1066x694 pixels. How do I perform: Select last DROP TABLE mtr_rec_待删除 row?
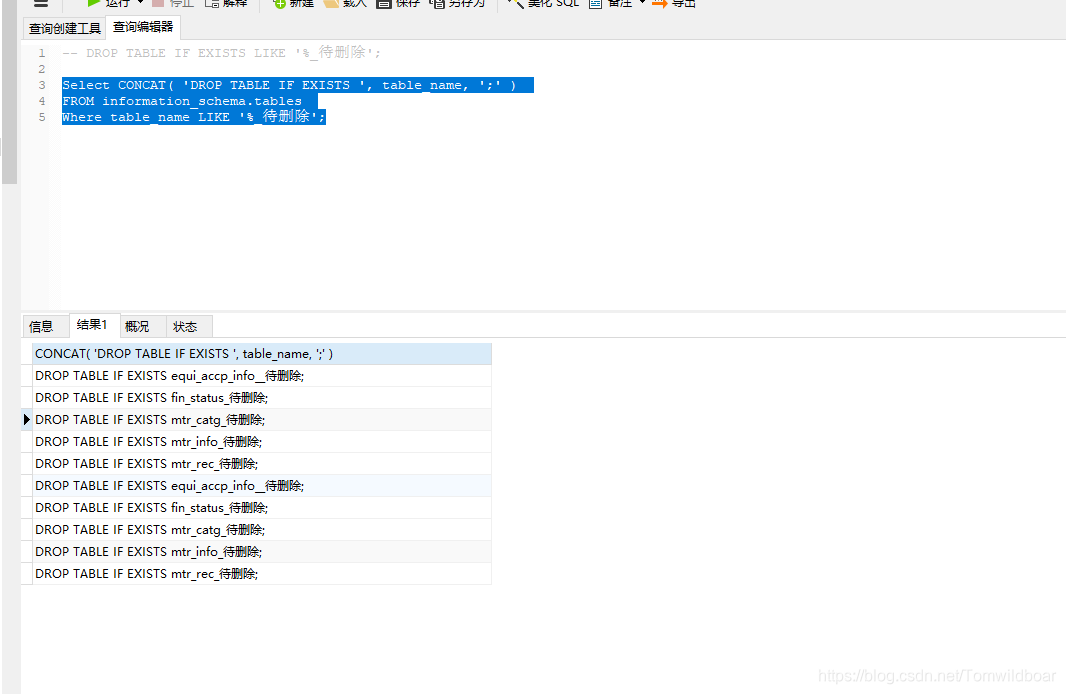tap(262, 574)
